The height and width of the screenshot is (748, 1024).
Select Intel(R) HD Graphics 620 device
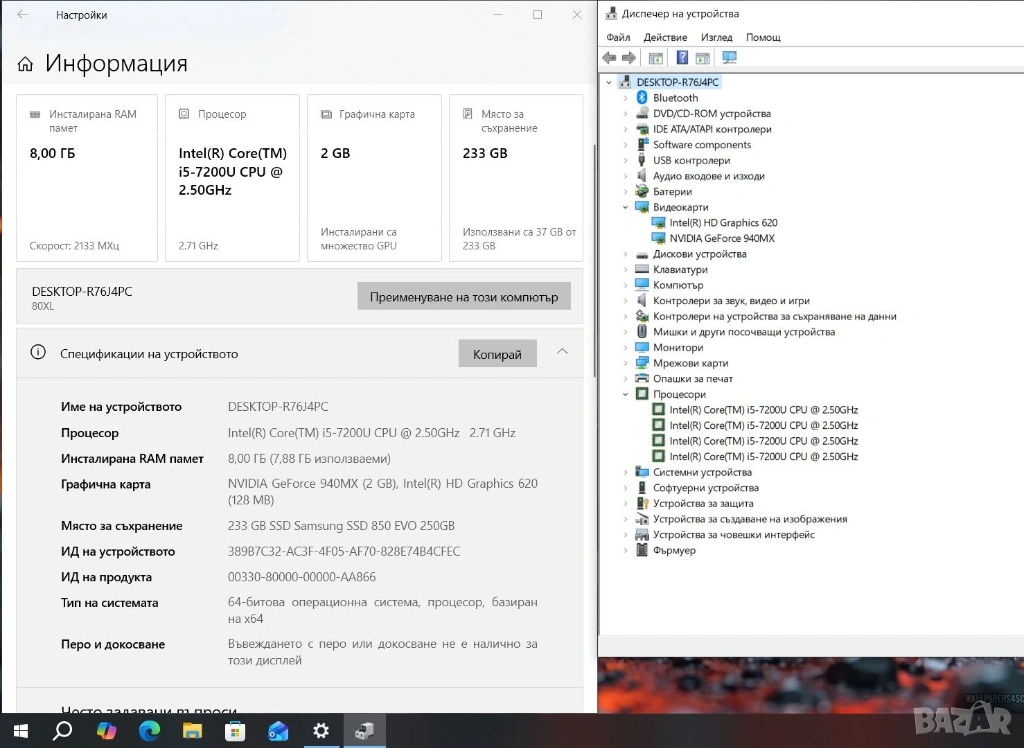(722, 223)
